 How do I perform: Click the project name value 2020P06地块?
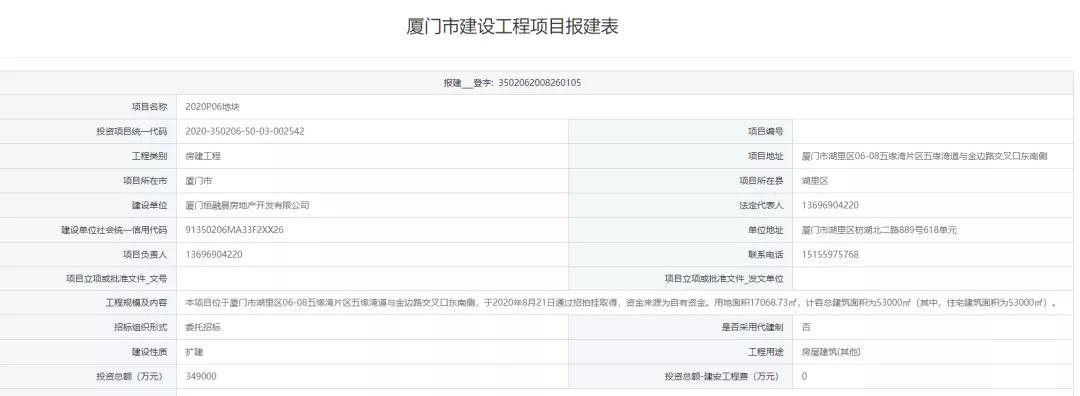click(213, 107)
